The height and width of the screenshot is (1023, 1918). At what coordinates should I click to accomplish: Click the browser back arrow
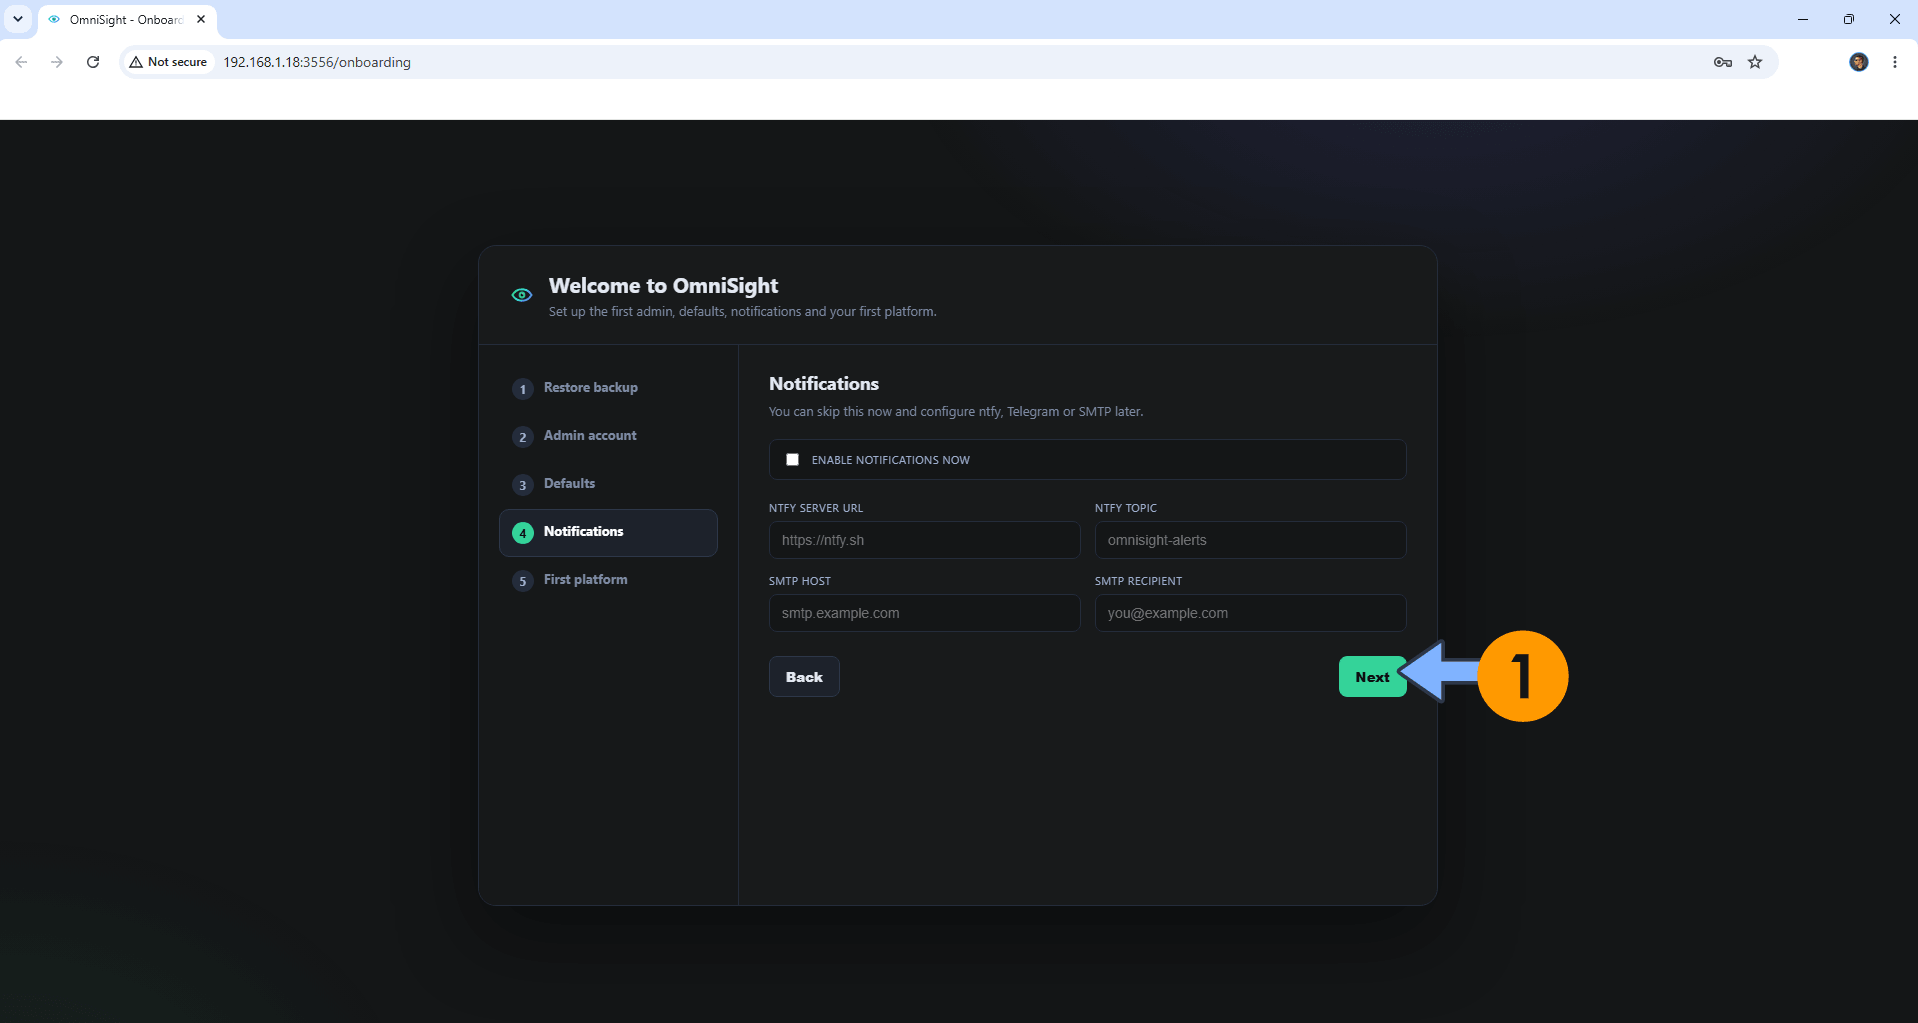(x=21, y=62)
